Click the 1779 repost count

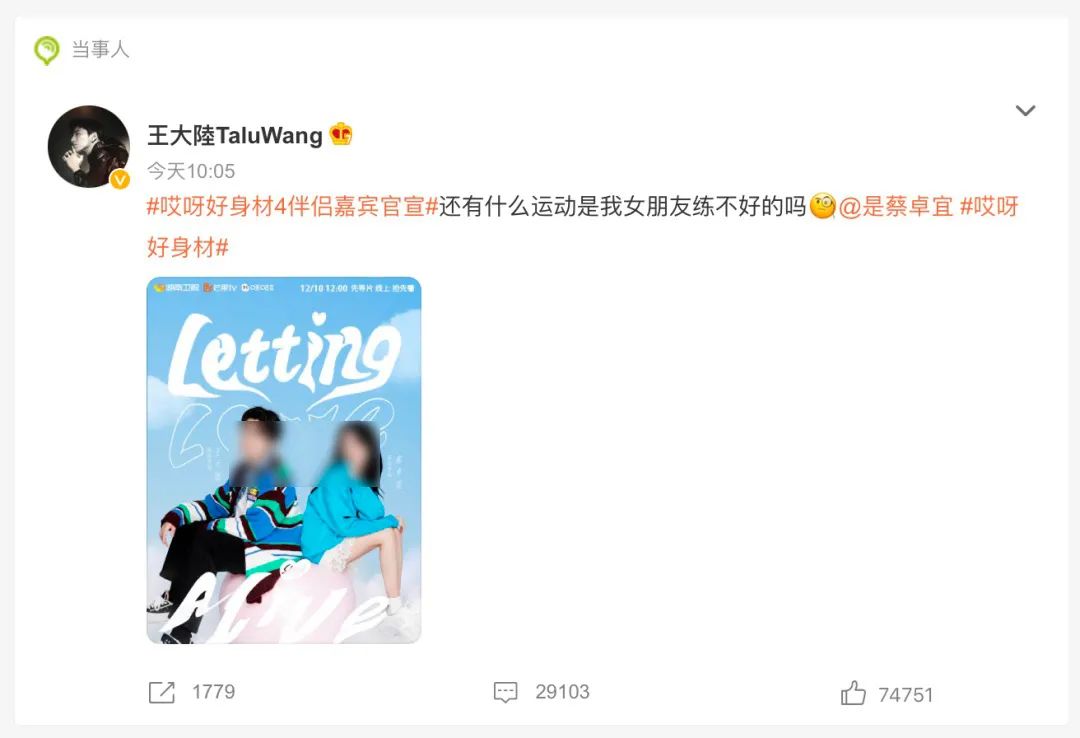click(214, 692)
